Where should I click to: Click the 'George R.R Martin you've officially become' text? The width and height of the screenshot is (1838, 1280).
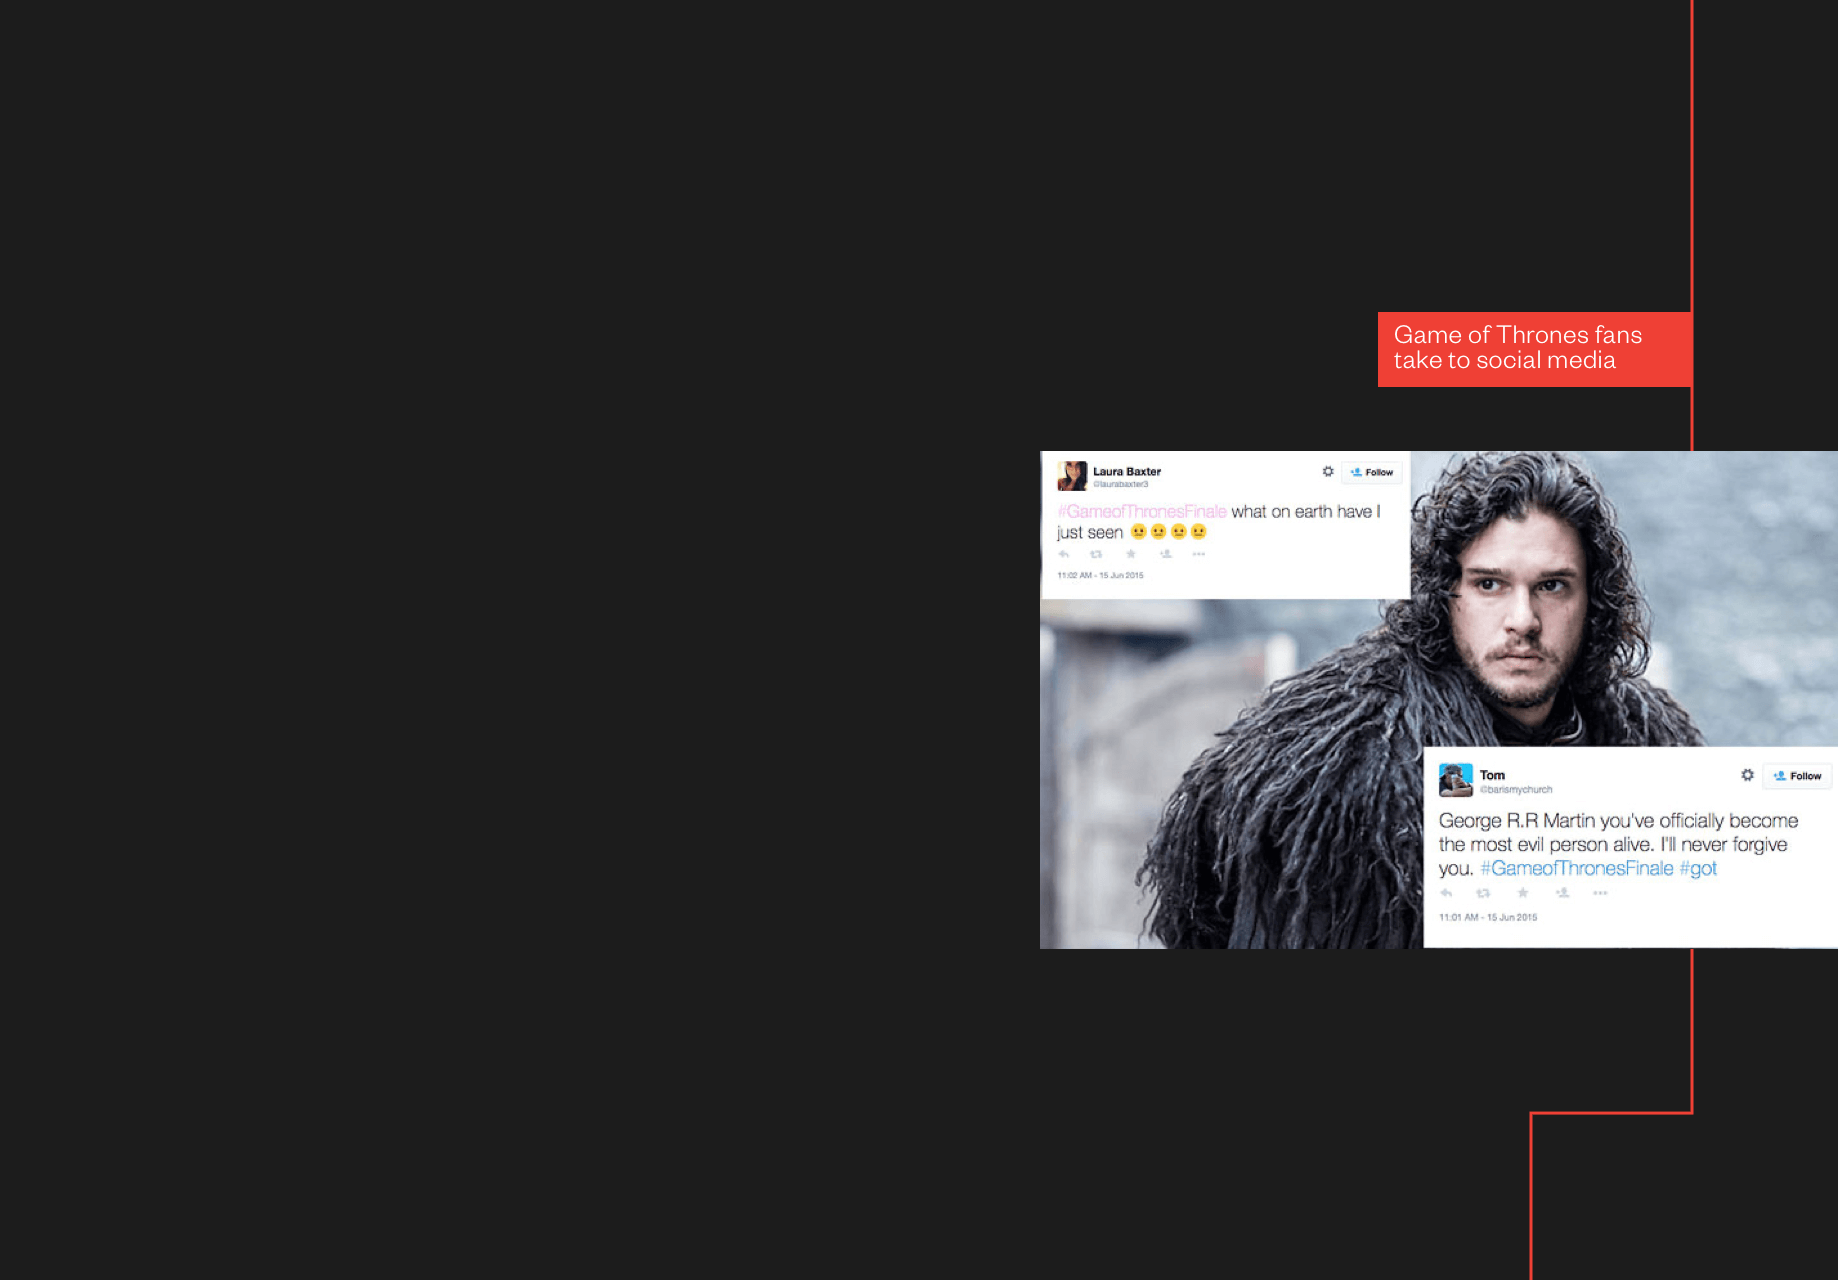tap(1618, 820)
